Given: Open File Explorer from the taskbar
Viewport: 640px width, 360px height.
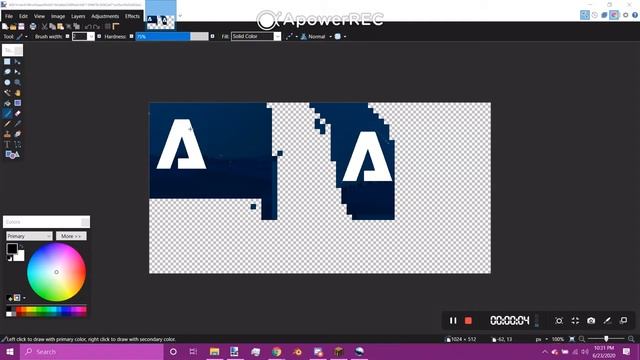Looking at the screenshot, I should [x=214, y=352].
